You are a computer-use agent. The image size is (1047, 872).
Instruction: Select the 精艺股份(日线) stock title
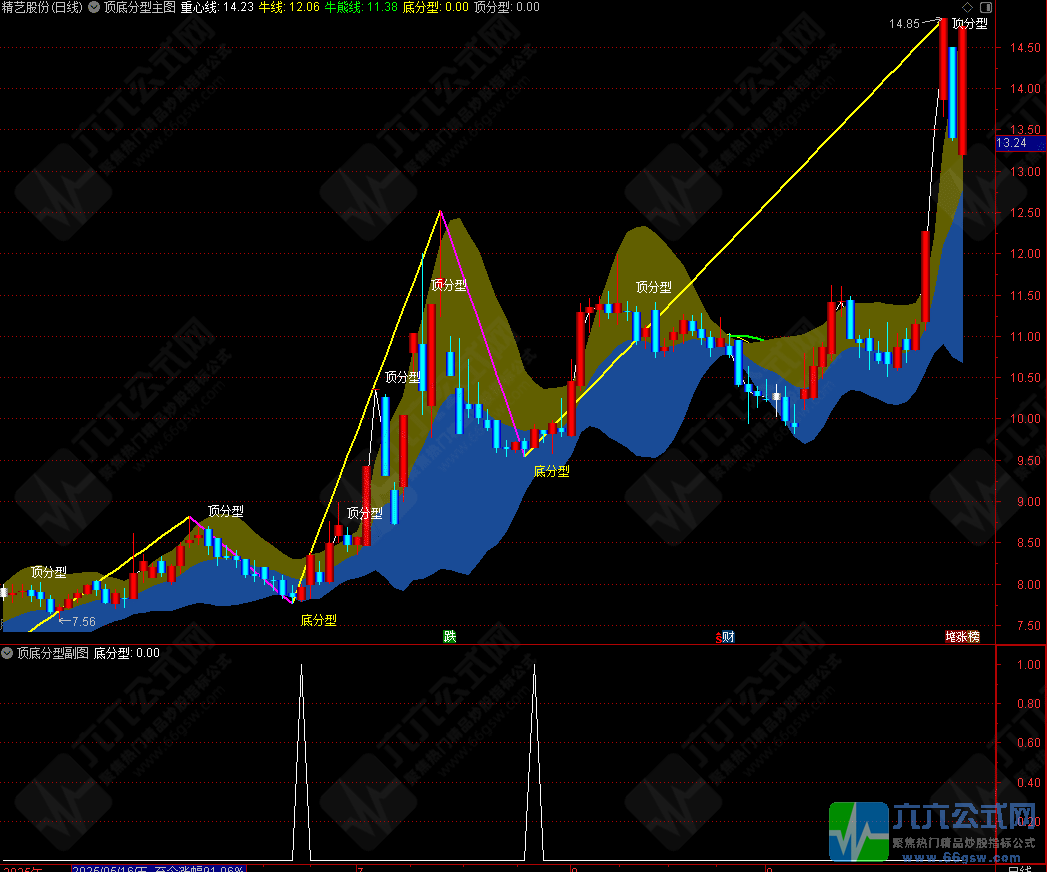coord(43,7)
